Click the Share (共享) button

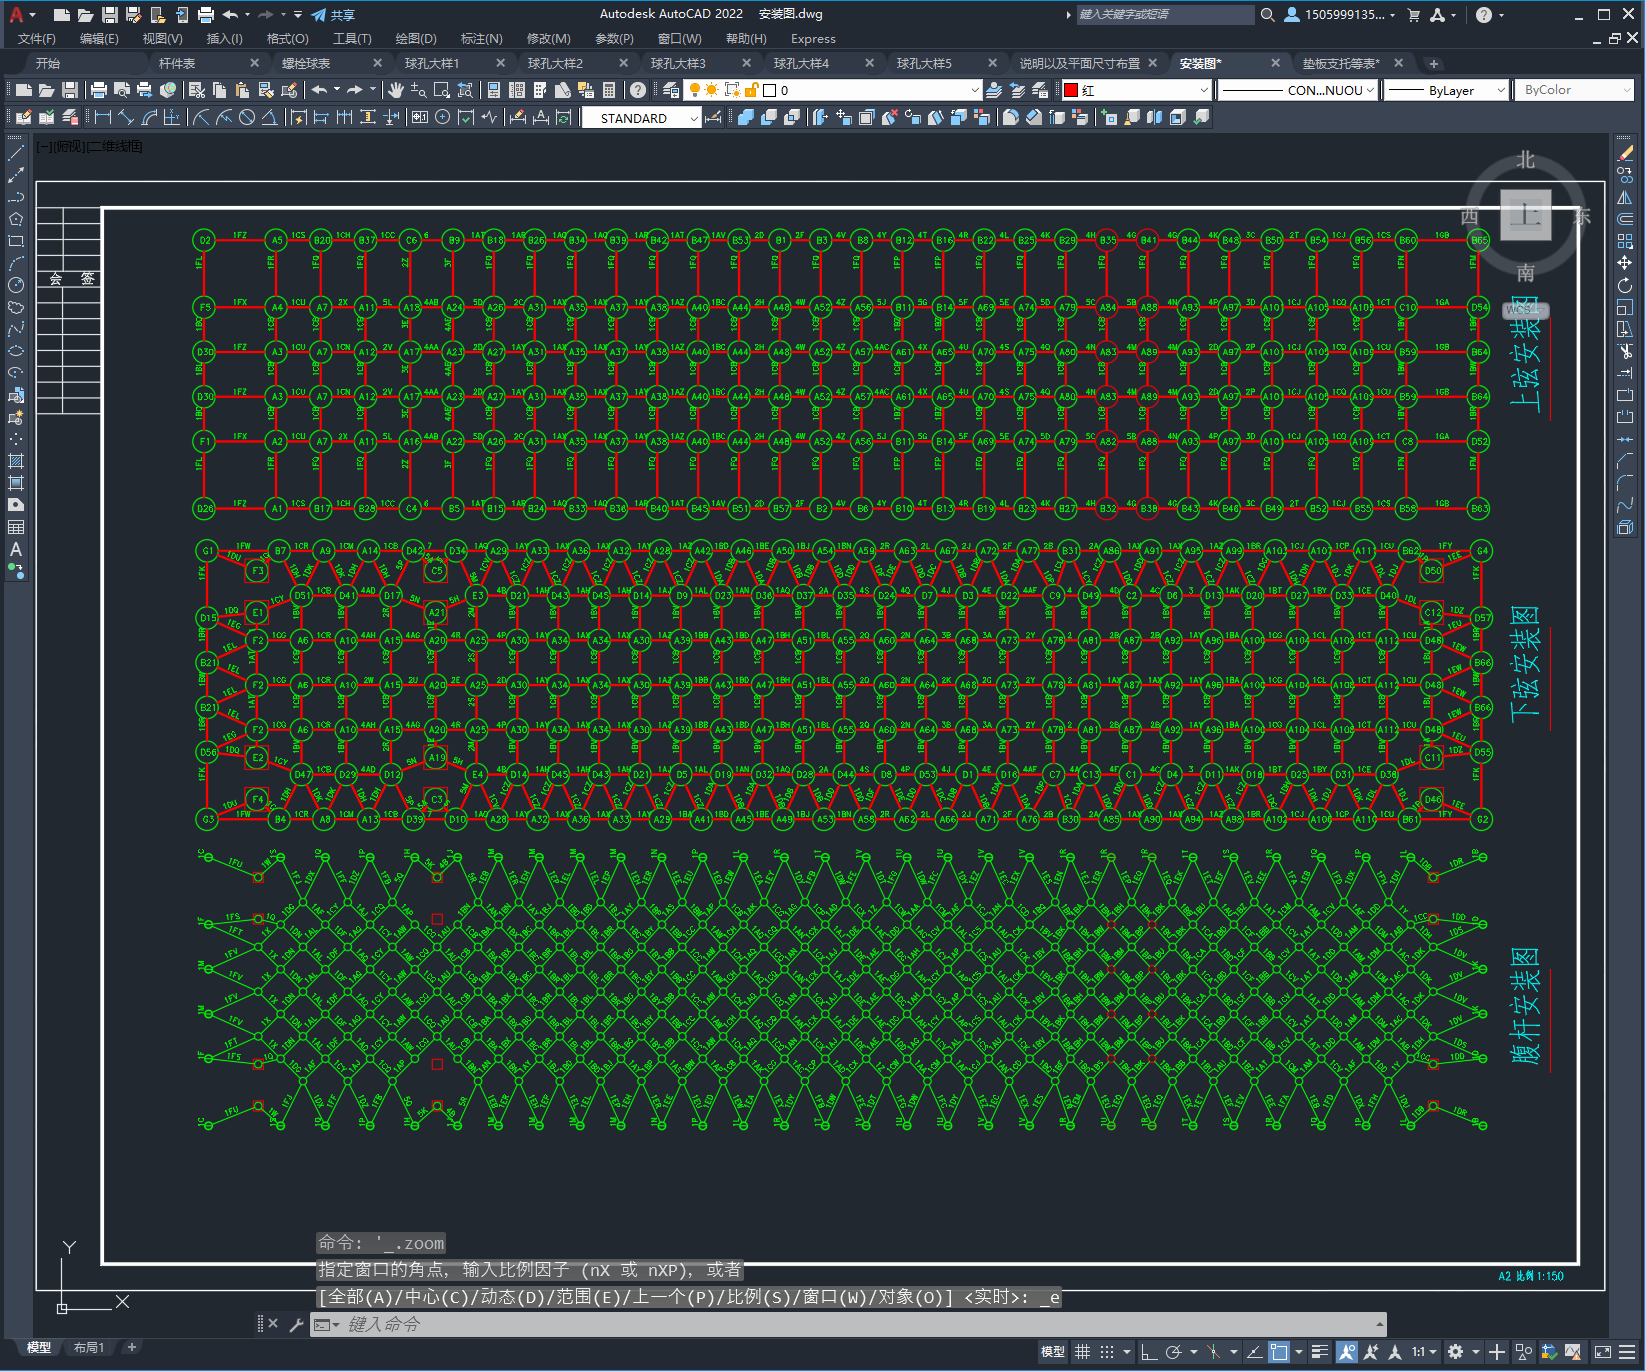[x=333, y=14]
